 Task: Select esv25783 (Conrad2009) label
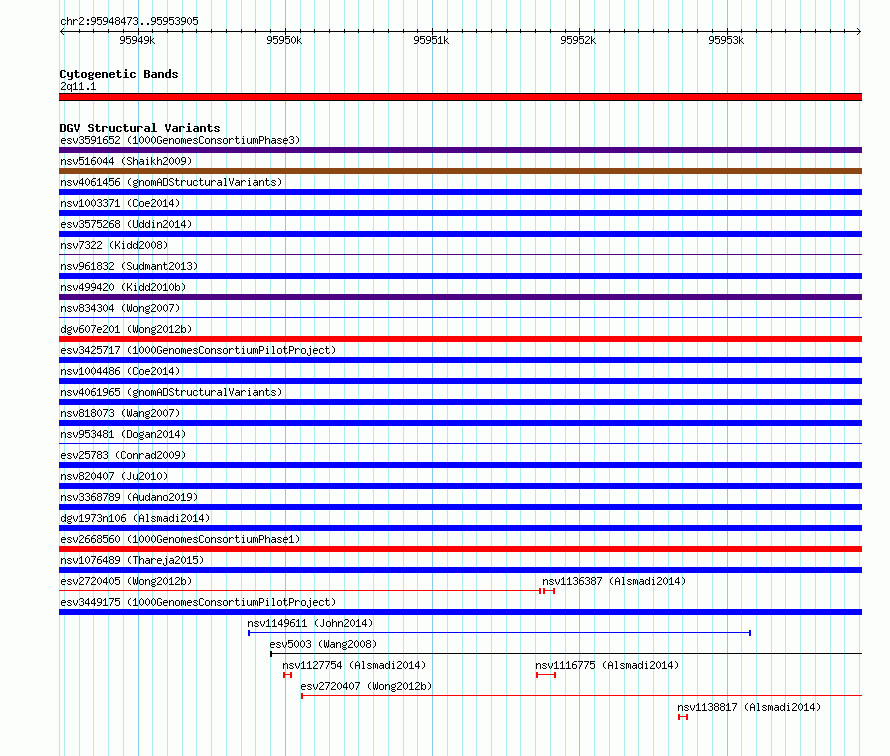click(x=123, y=455)
